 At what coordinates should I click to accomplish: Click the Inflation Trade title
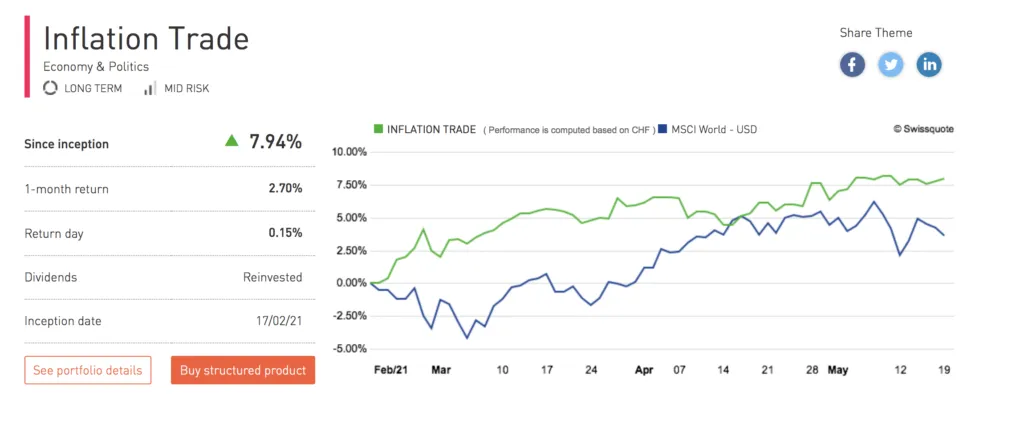click(146, 39)
